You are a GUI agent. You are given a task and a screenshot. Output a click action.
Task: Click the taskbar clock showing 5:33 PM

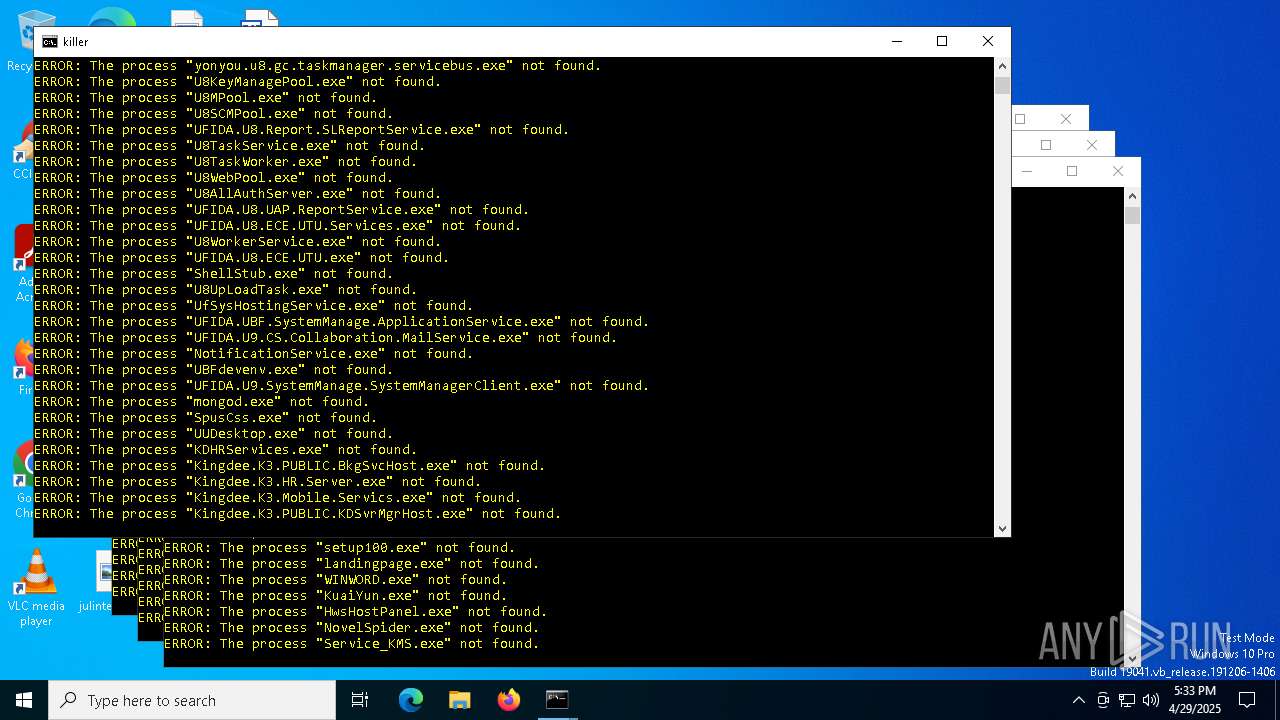(x=1194, y=700)
